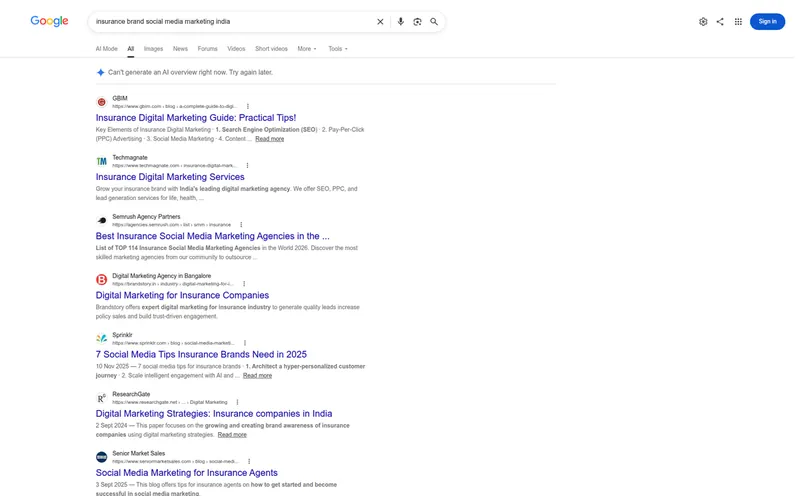This screenshot has height=496, width=800.
Task: Open the Forums tab
Action: coord(207,49)
